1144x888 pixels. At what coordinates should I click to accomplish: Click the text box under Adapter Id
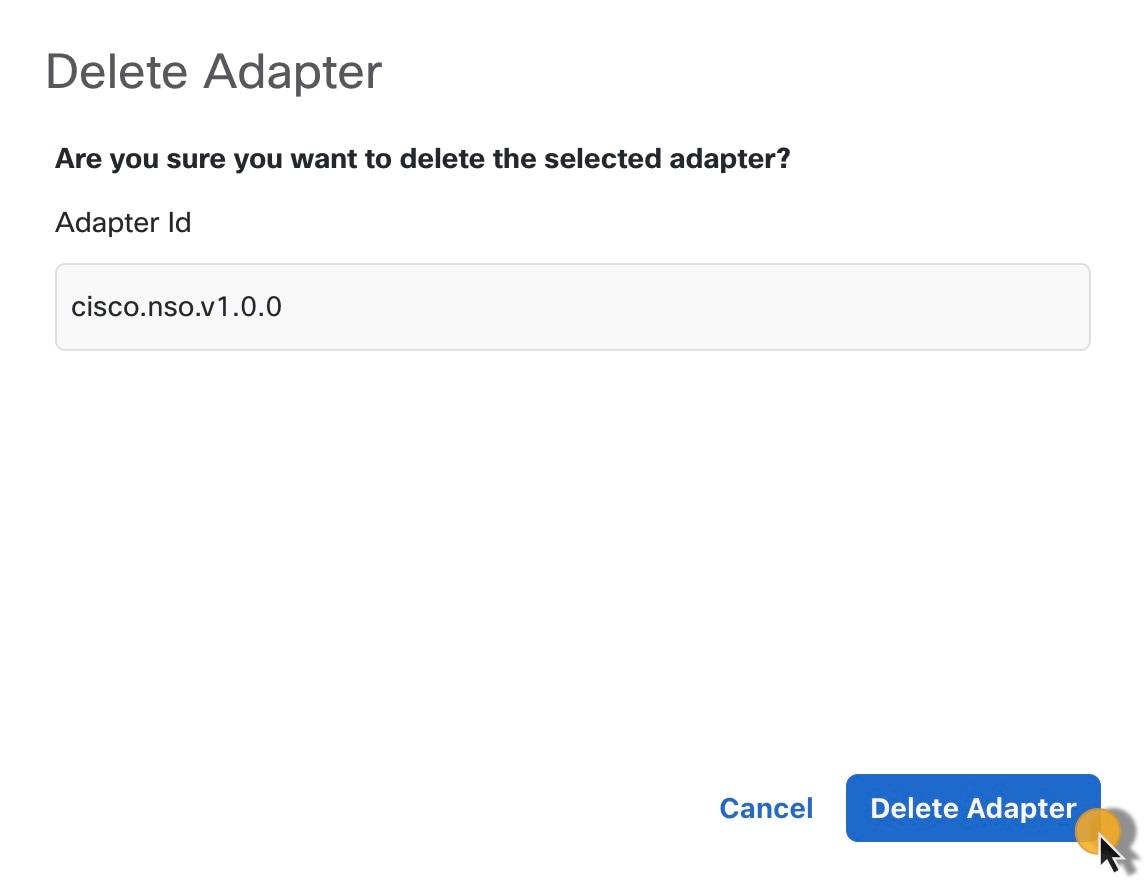pos(572,307)
